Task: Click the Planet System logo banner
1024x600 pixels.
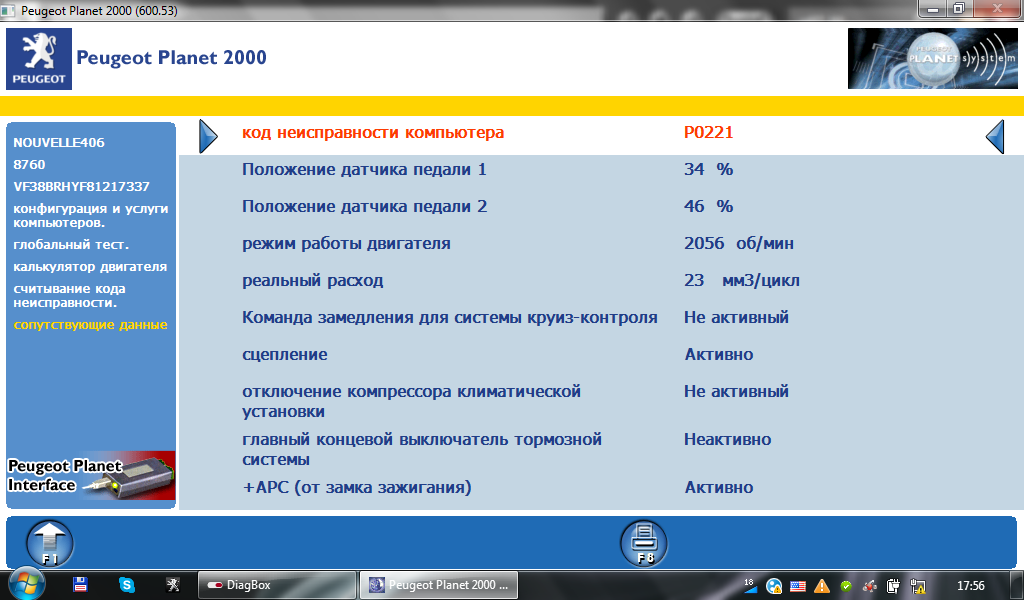Action: [931, 59]
